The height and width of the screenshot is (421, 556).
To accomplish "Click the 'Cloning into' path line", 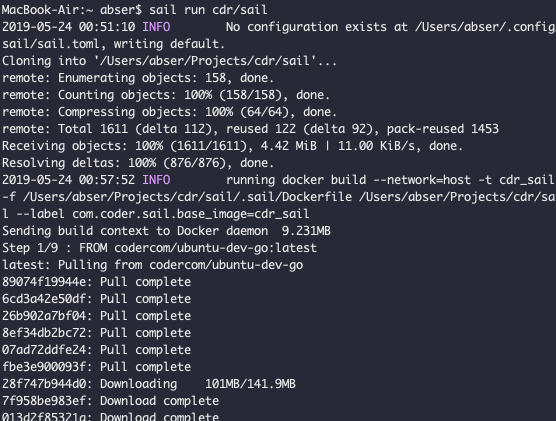I will pos(169,61).
